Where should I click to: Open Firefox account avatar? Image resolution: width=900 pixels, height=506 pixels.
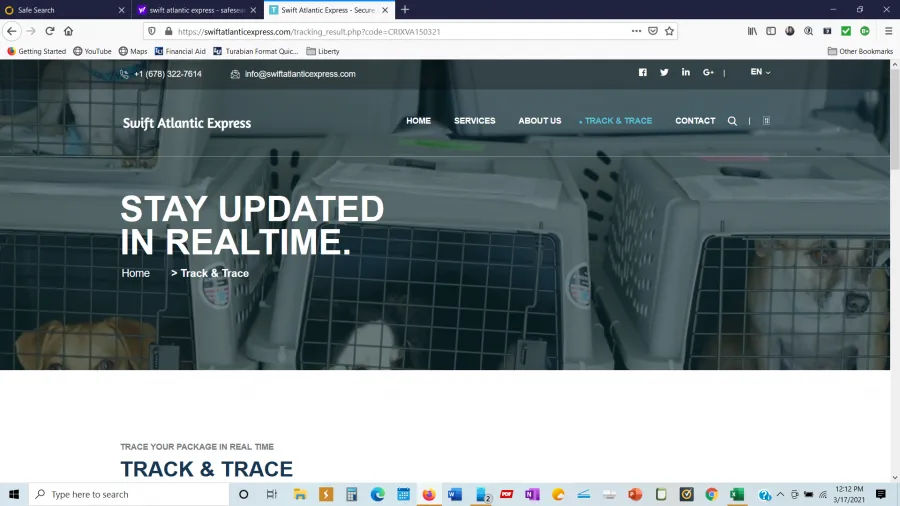pyautogui.click(x=790, y=31)
